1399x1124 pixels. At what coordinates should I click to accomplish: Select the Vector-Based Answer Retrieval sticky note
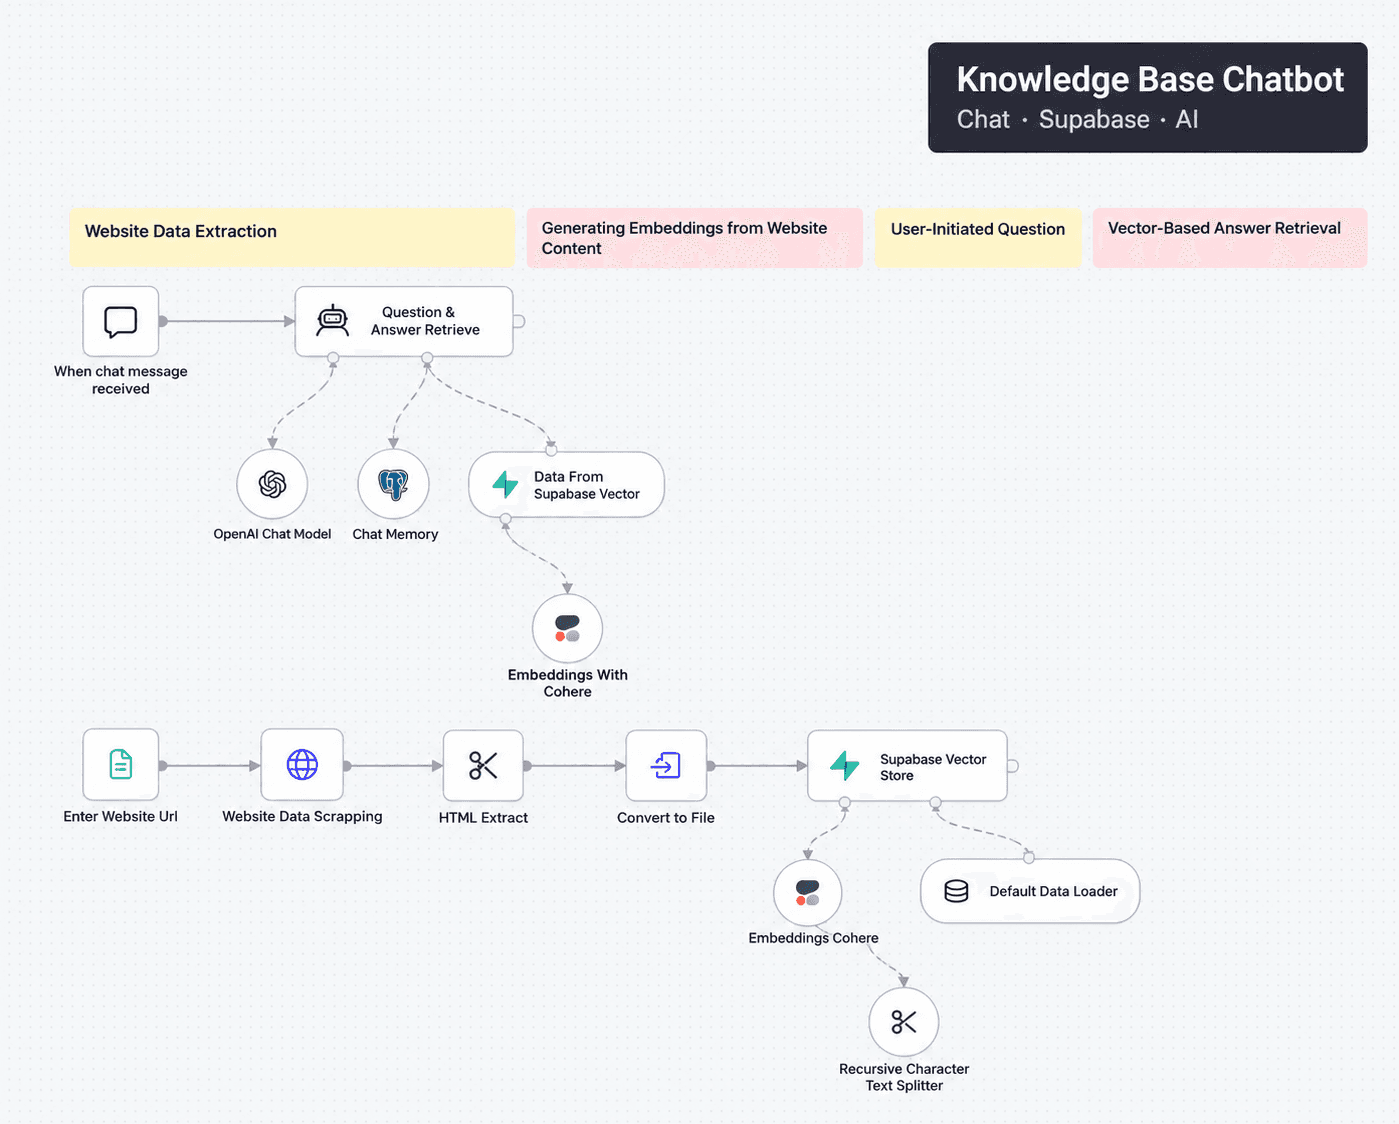[x=1230, y=237]
